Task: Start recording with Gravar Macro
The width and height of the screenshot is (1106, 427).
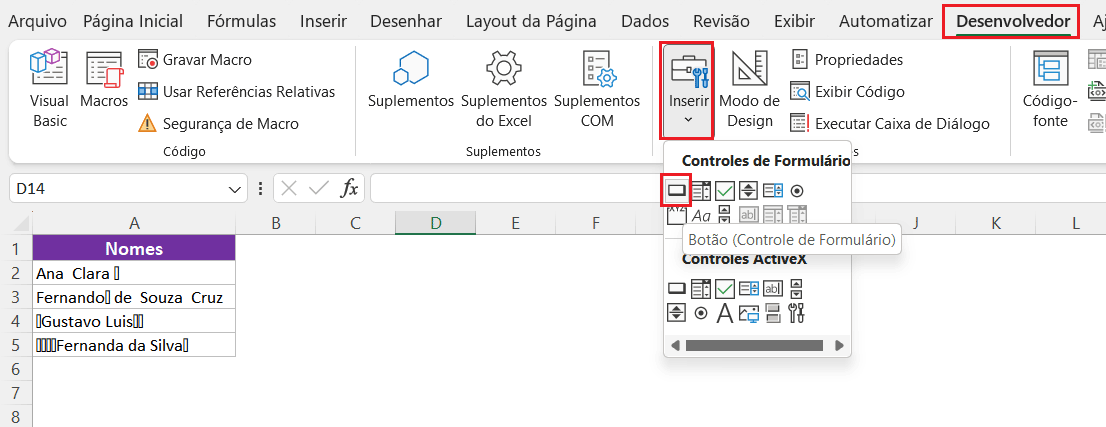Action: (194, 60)
